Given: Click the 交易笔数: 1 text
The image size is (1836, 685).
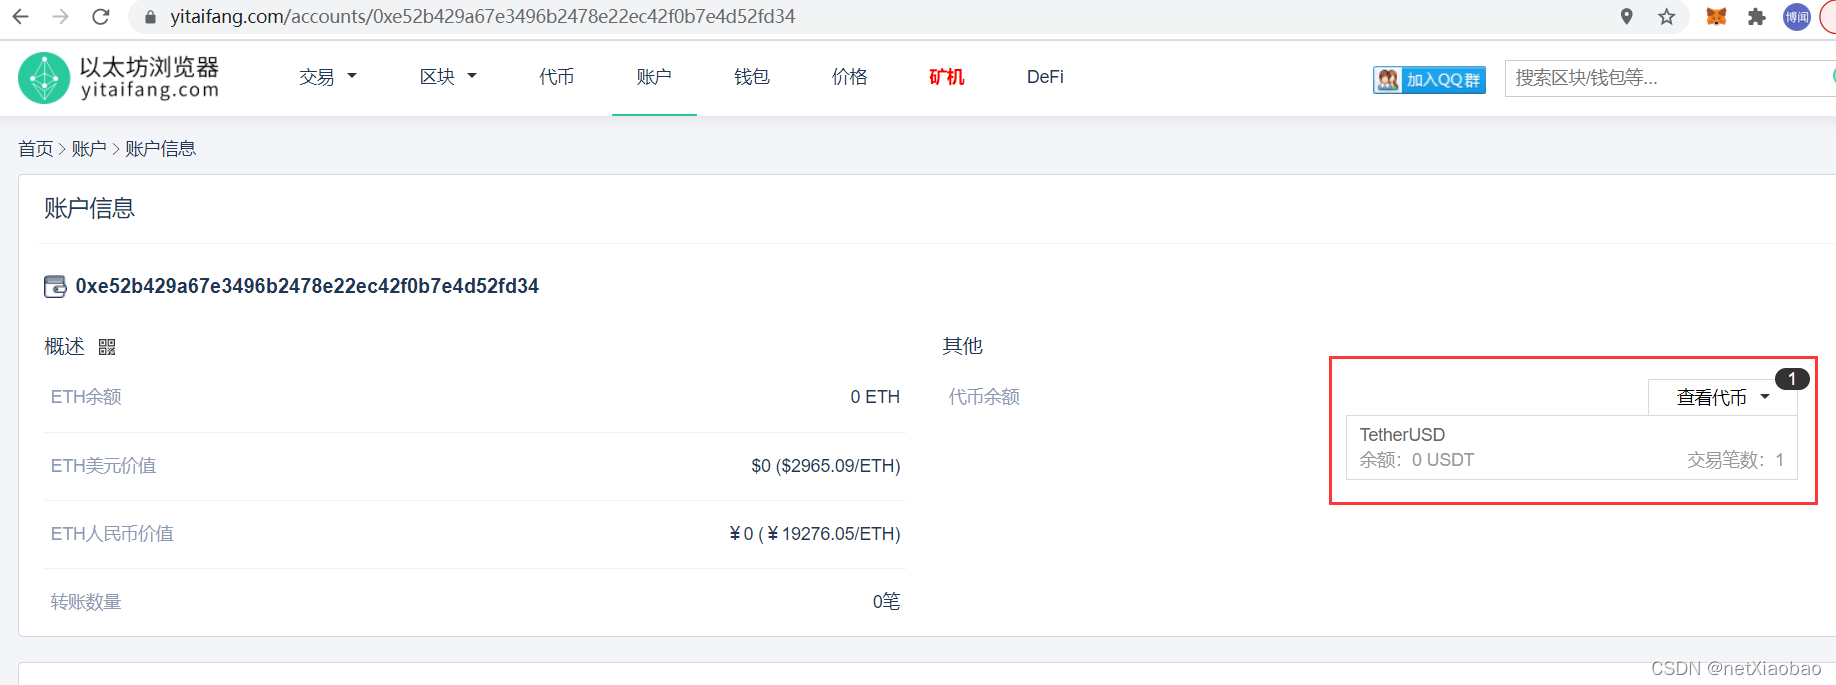Looking at the screenshot, I should tap(1736, 460).
